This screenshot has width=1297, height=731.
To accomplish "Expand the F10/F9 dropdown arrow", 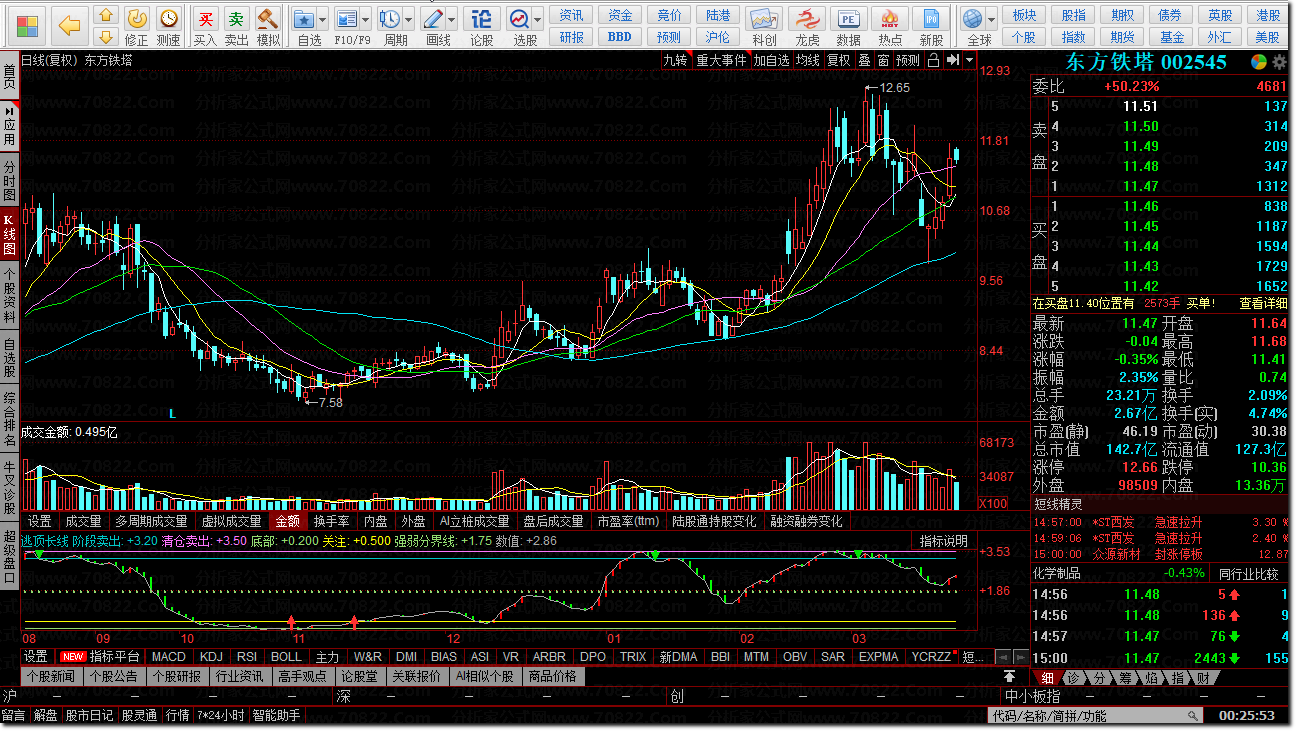I will pyautogui.click(x=366, y=19).
